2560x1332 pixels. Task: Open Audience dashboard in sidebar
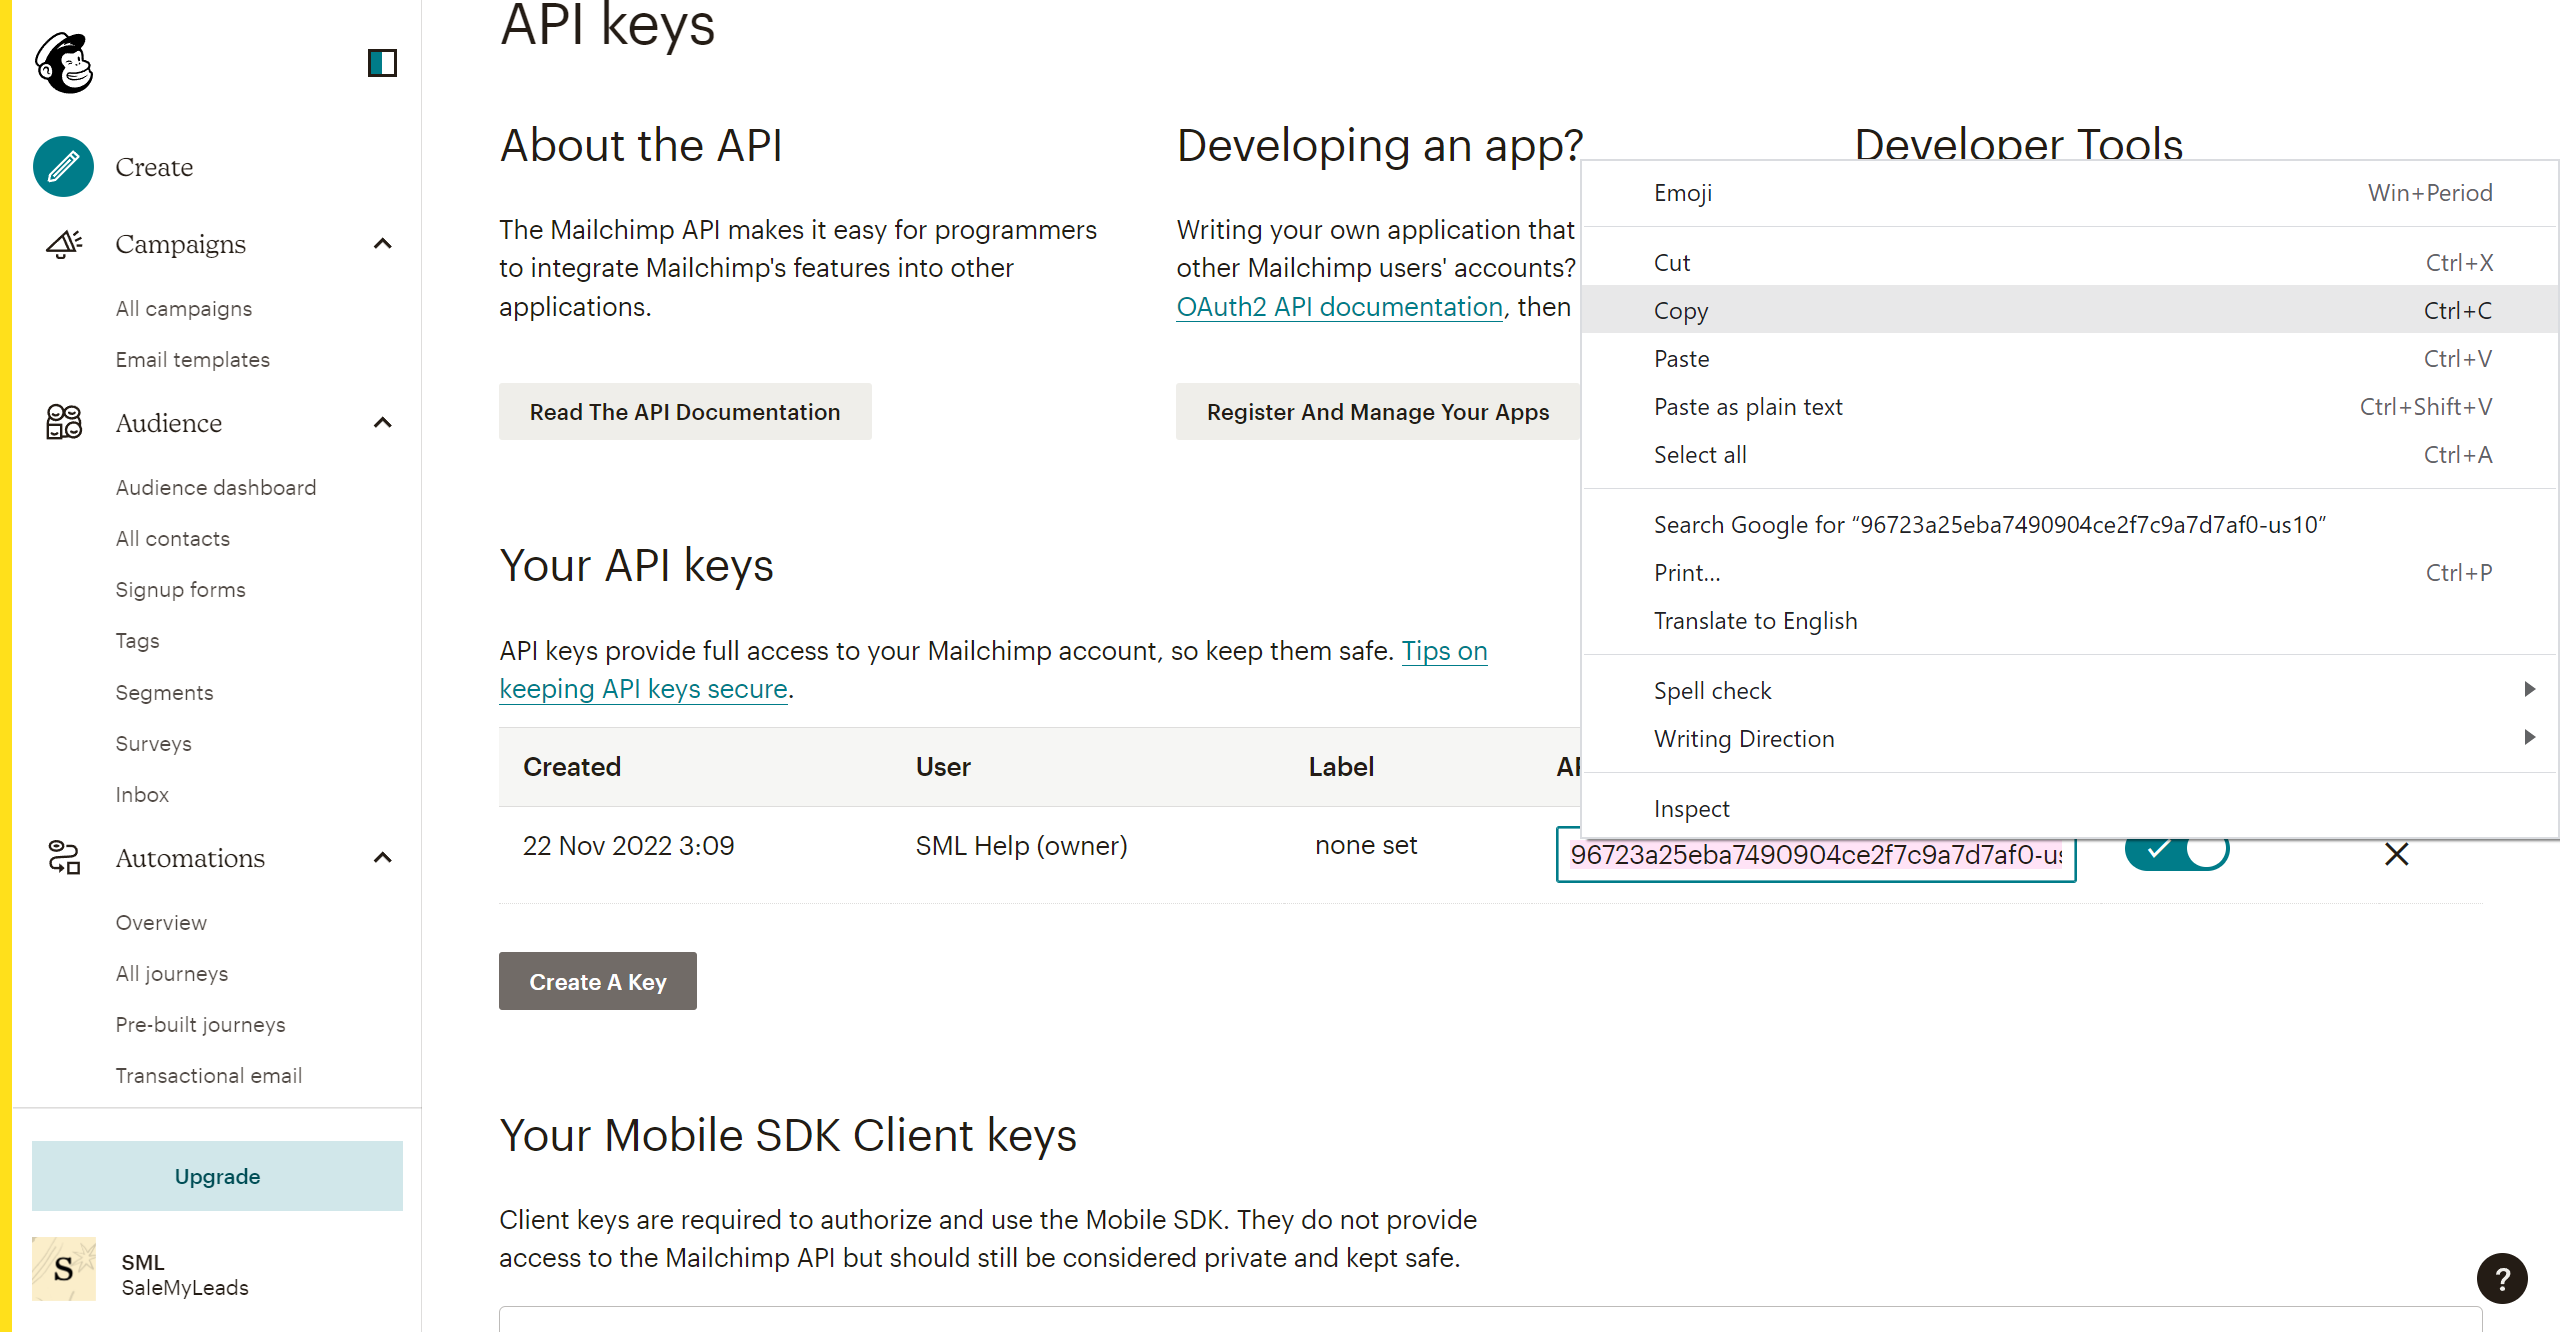(216, 487)
